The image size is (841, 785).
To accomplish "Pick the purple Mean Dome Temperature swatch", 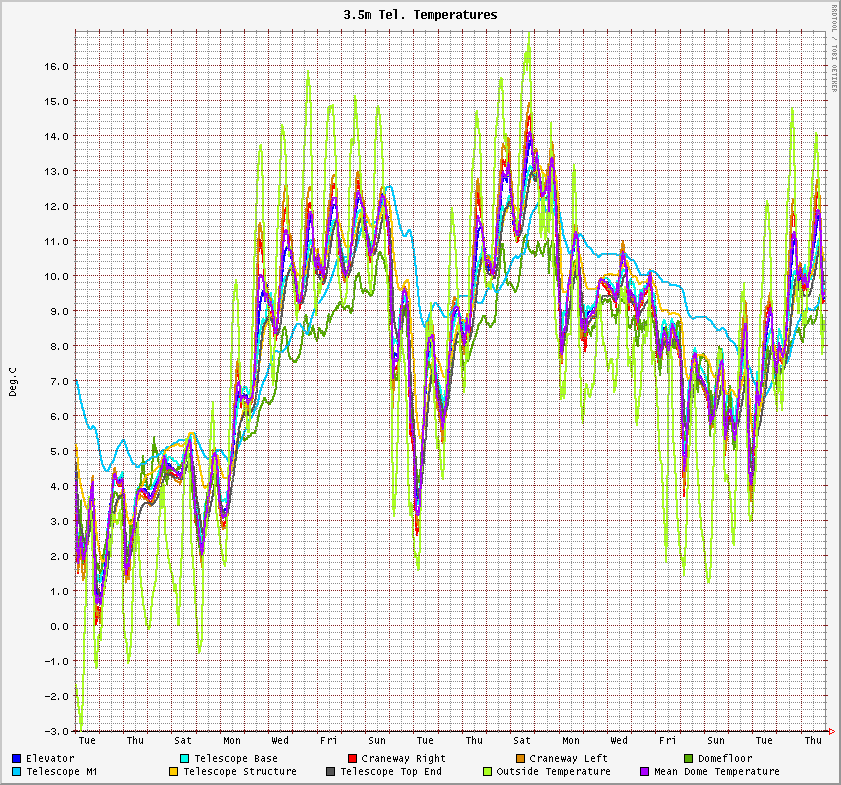I will [645, 772].
